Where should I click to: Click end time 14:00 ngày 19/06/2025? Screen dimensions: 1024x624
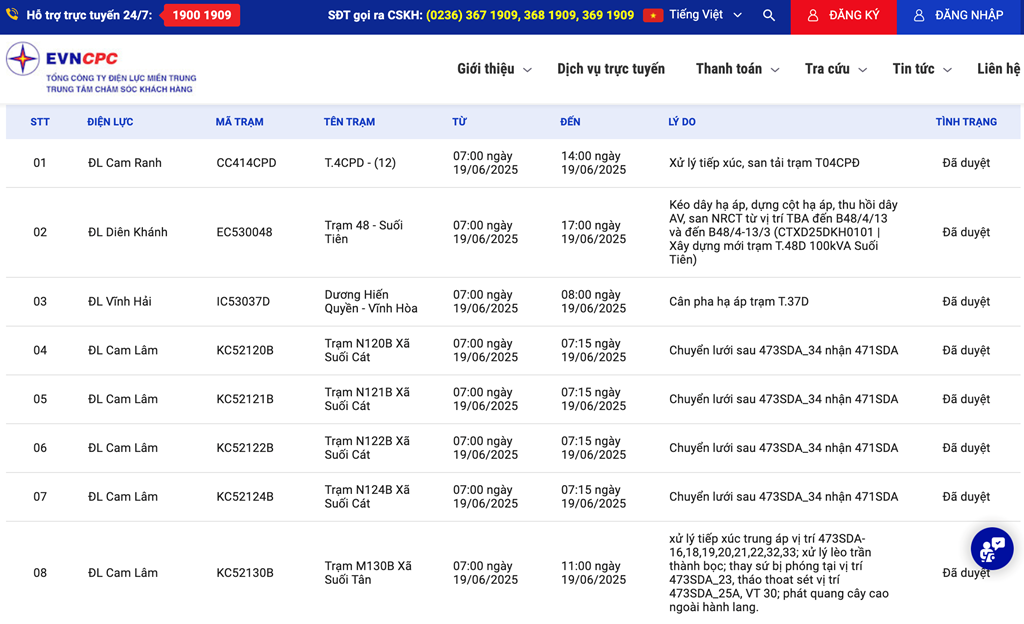(x=594, y=163)
